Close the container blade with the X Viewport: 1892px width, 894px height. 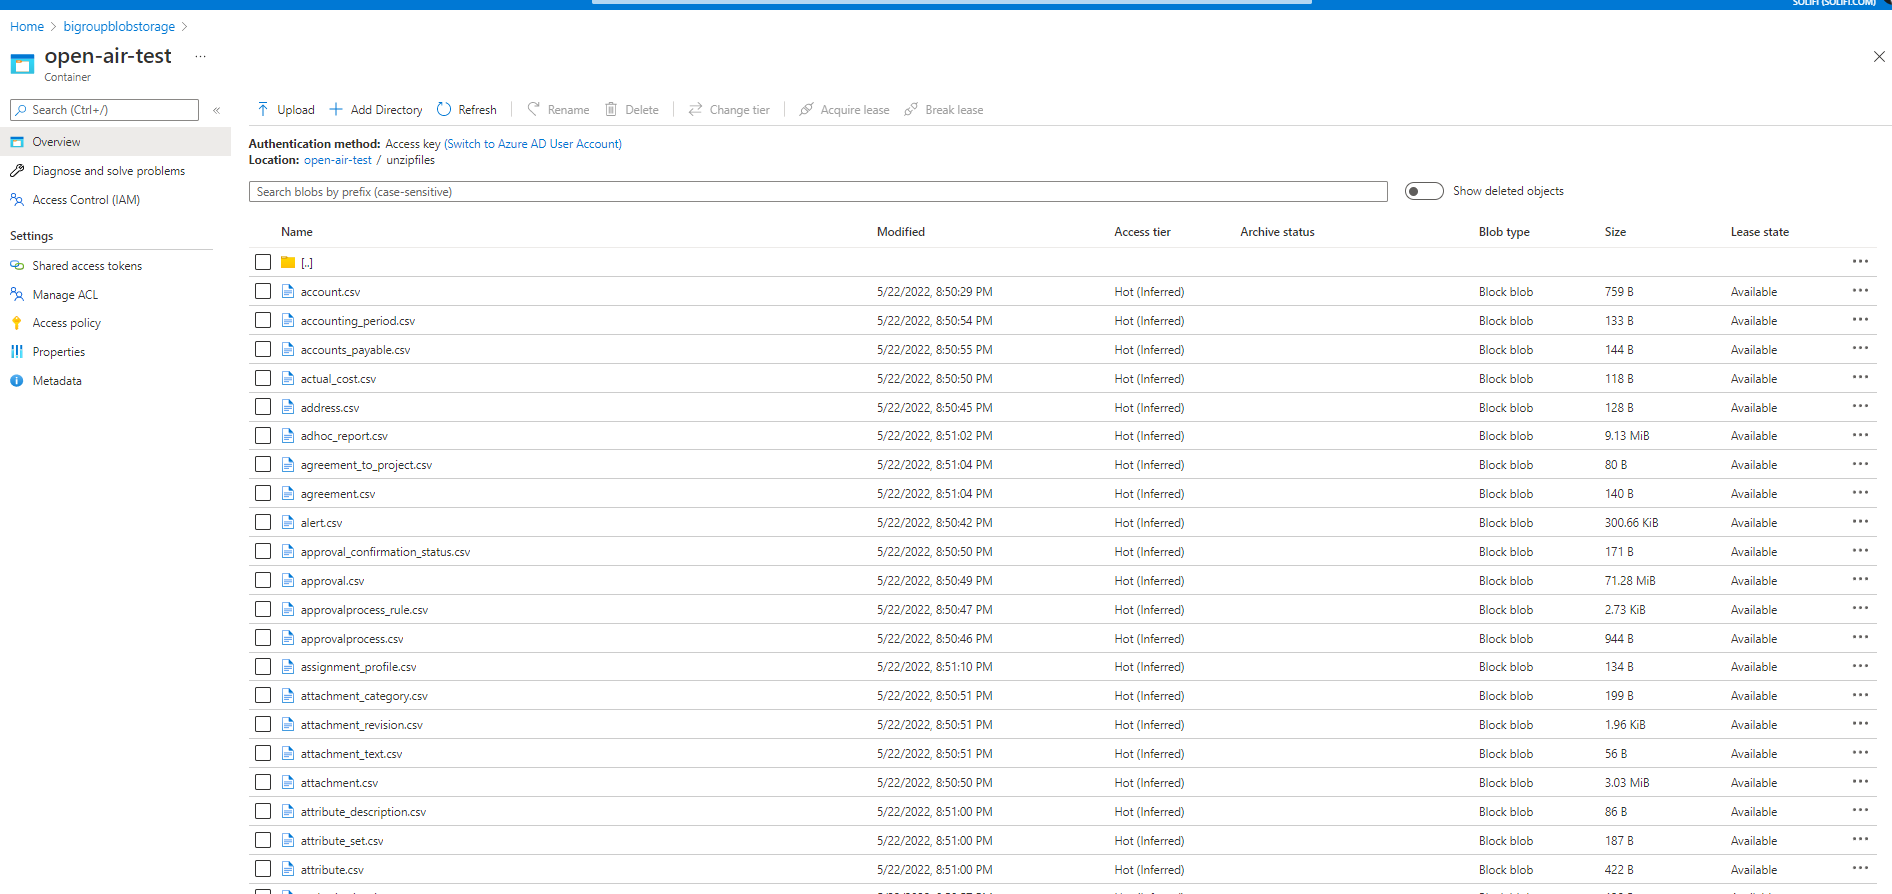point(1879,57)
